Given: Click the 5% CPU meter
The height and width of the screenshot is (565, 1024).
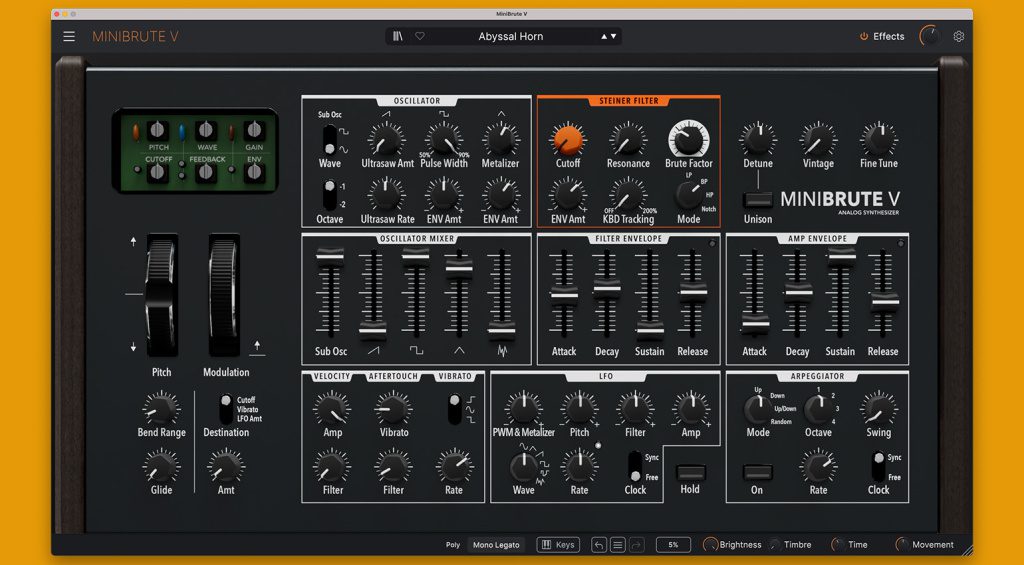Looking at the screenshot, I should [673, 545].
